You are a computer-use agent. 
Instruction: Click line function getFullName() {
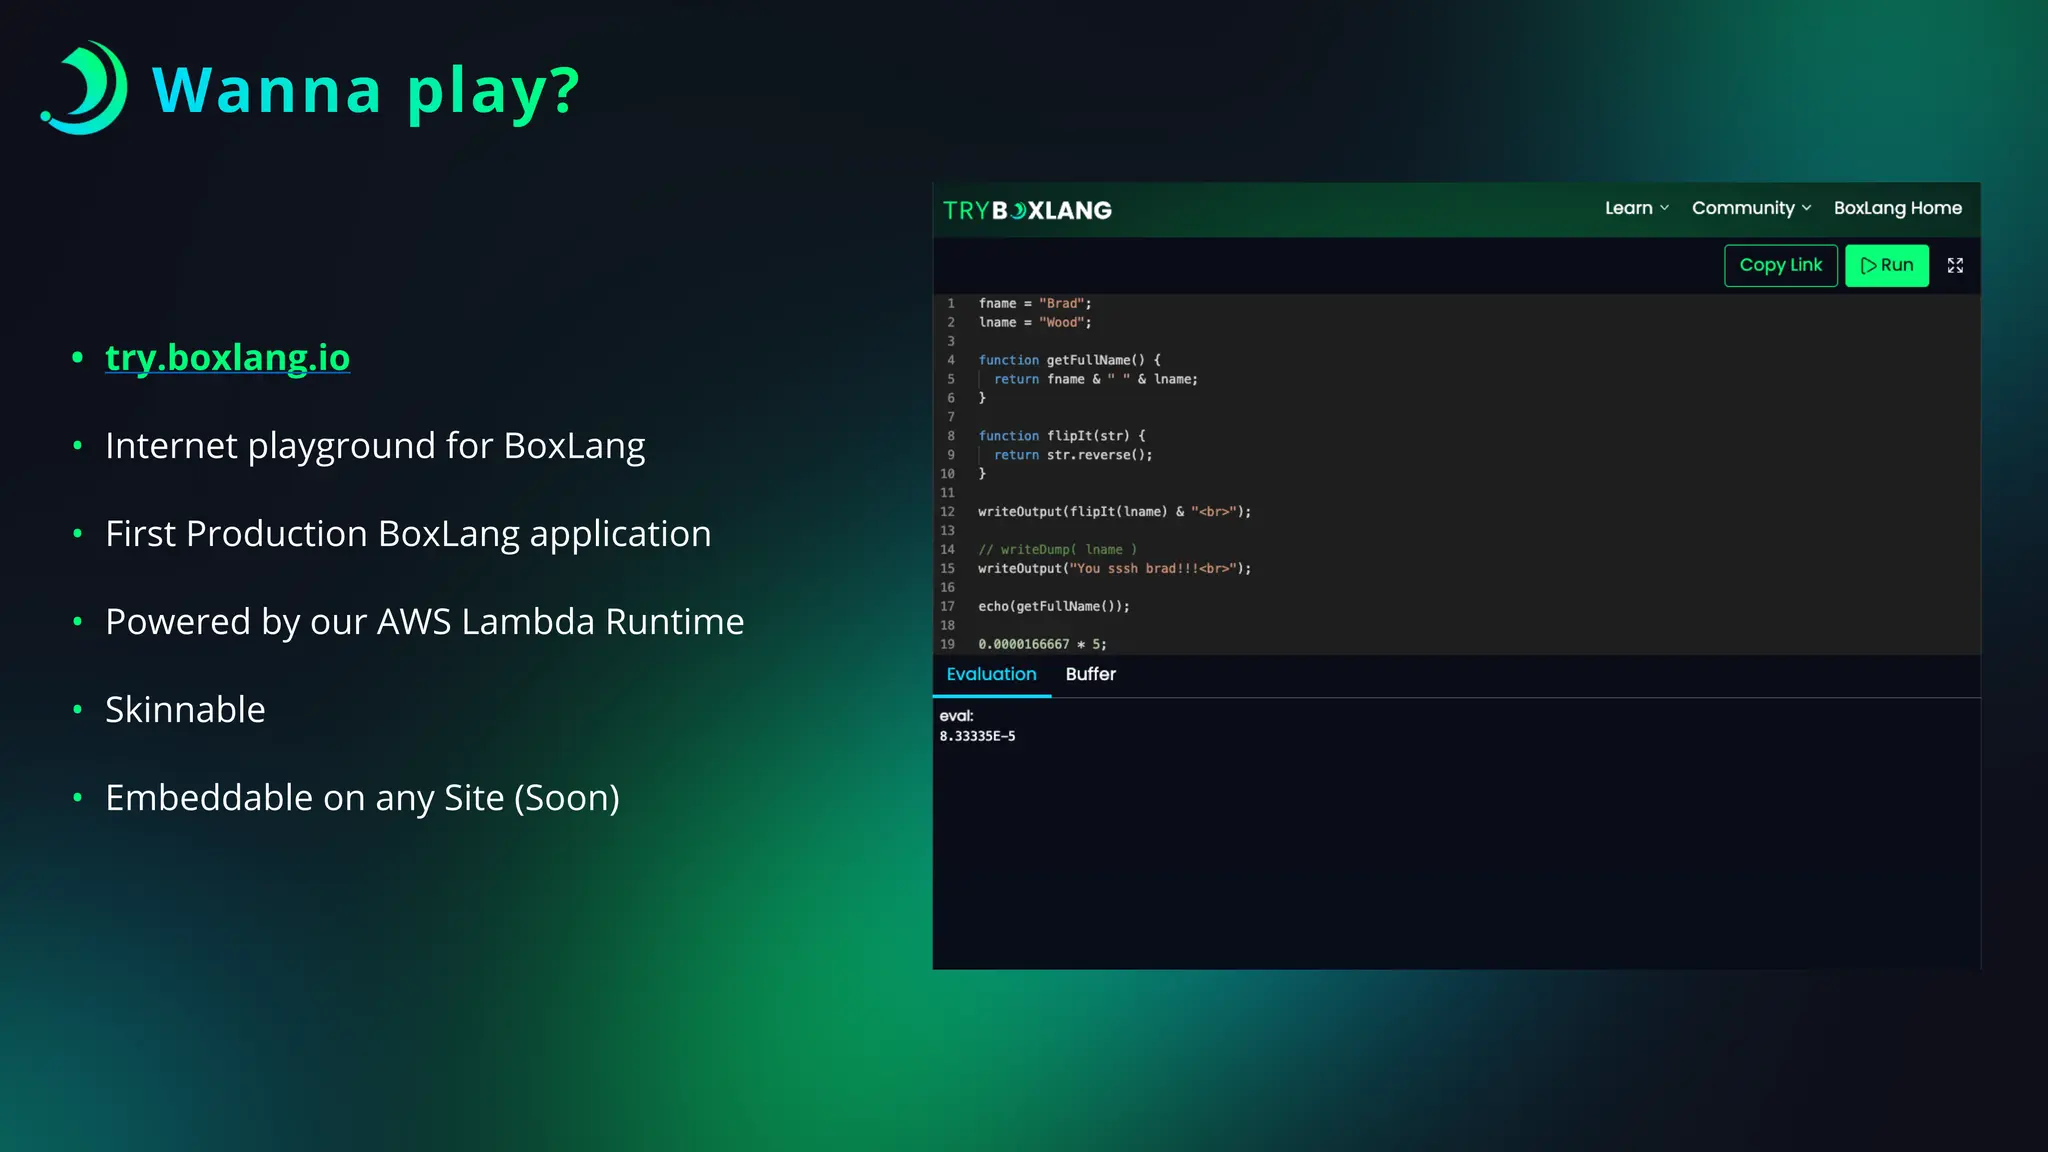tap(1069, 360)
